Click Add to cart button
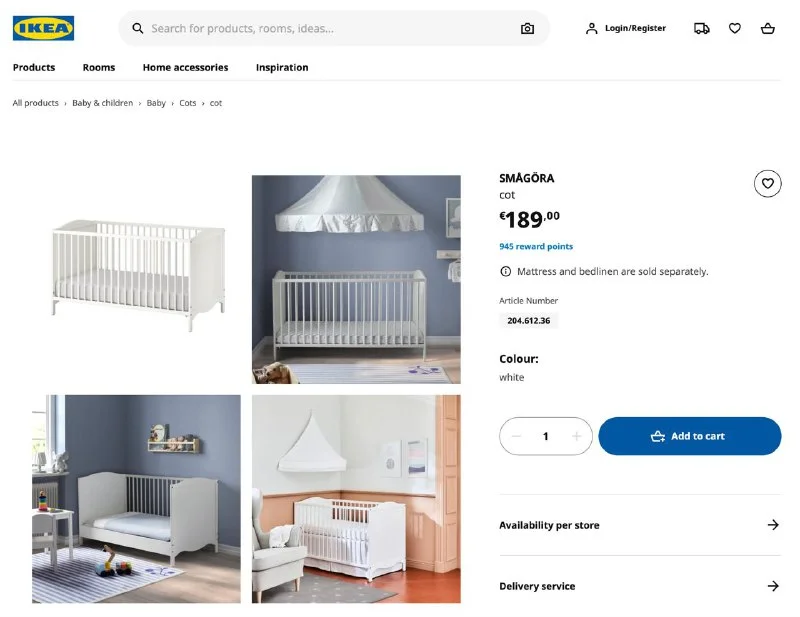Image resolution: width=800 pixels, height=617 pixels. point(689,436)
